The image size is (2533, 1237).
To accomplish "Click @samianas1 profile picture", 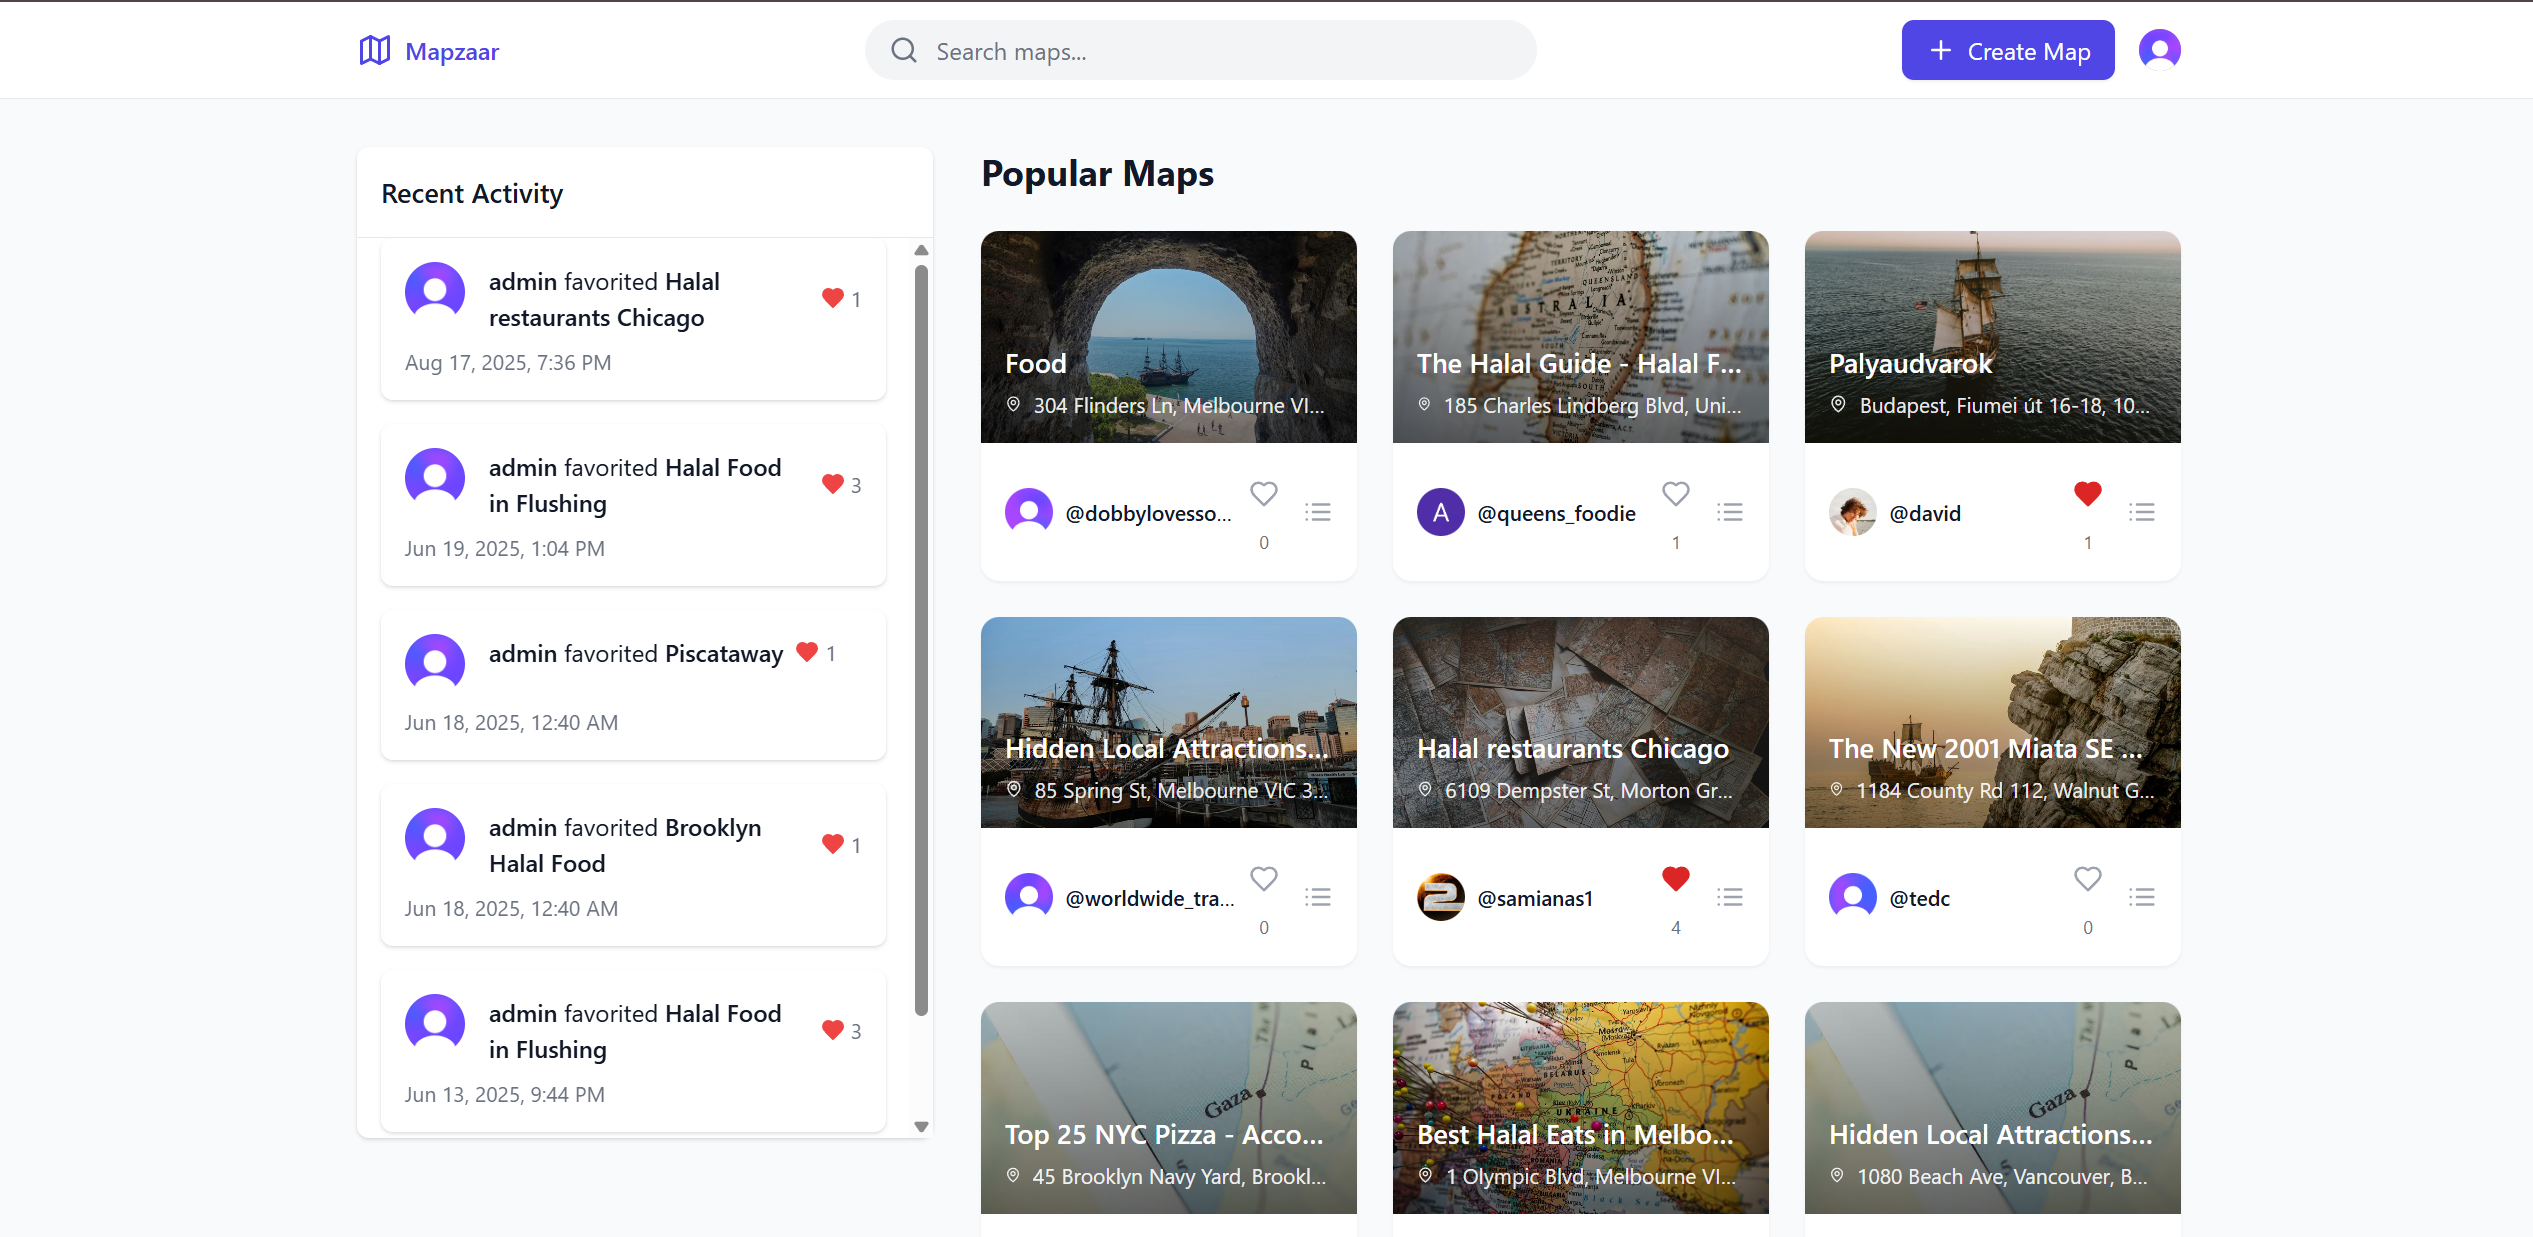I will 1441,897.
